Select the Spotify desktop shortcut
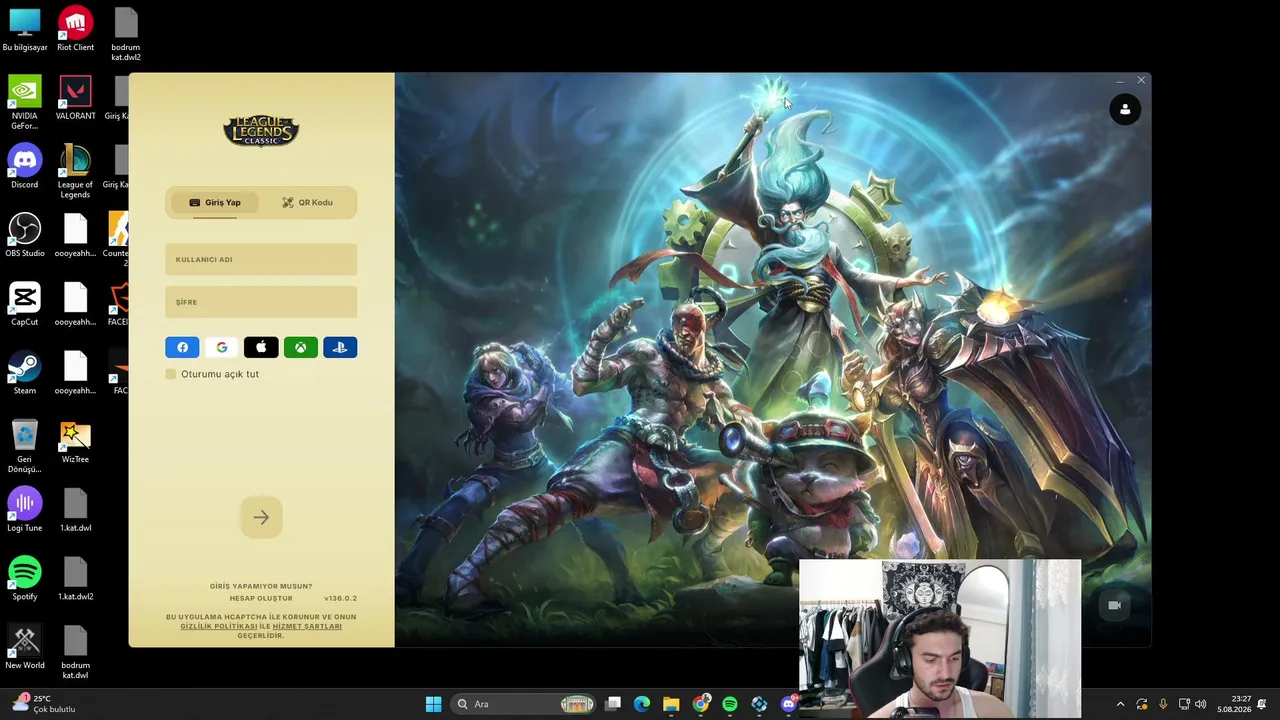1280x720 pixels. tap(25, 579)
